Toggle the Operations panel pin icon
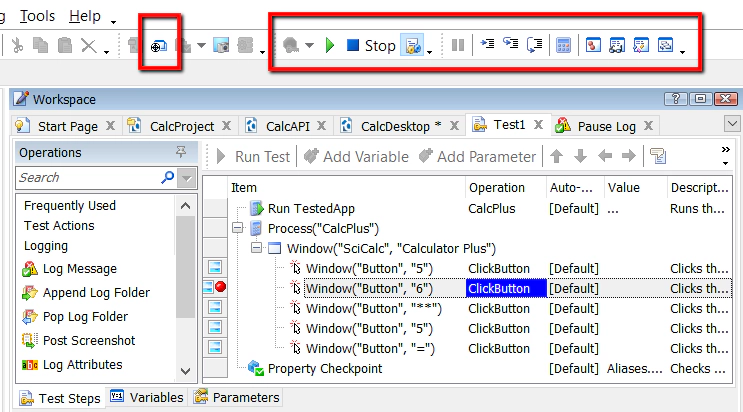The height and width of the screenshot is (412, 743). pyautogui.click(x=181, y=152)
